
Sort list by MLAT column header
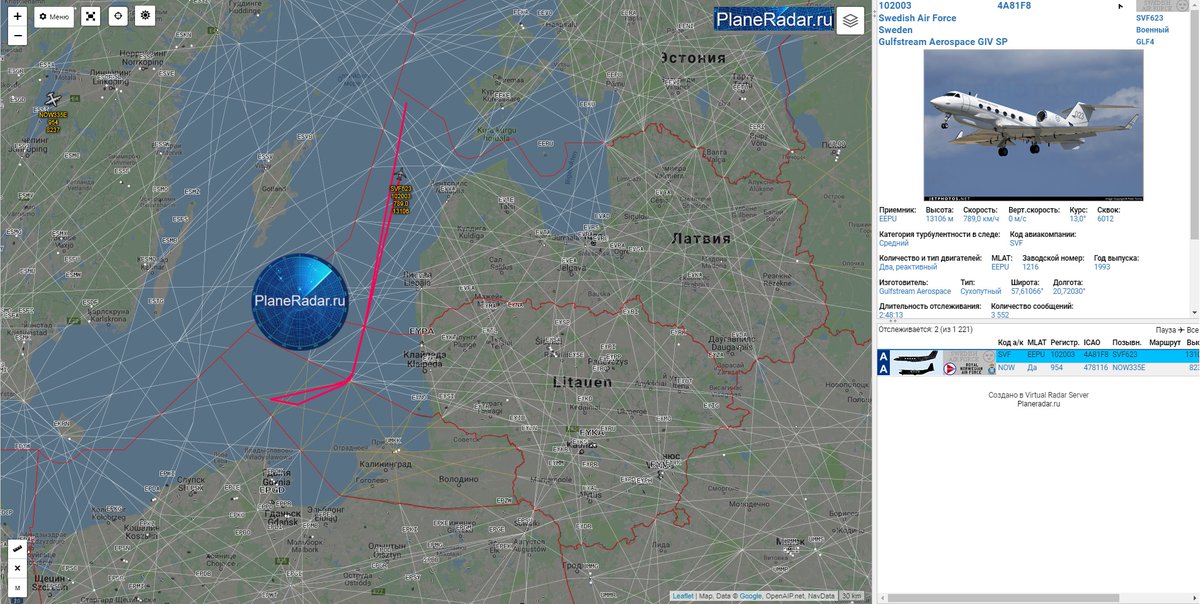pos(1037,342)
